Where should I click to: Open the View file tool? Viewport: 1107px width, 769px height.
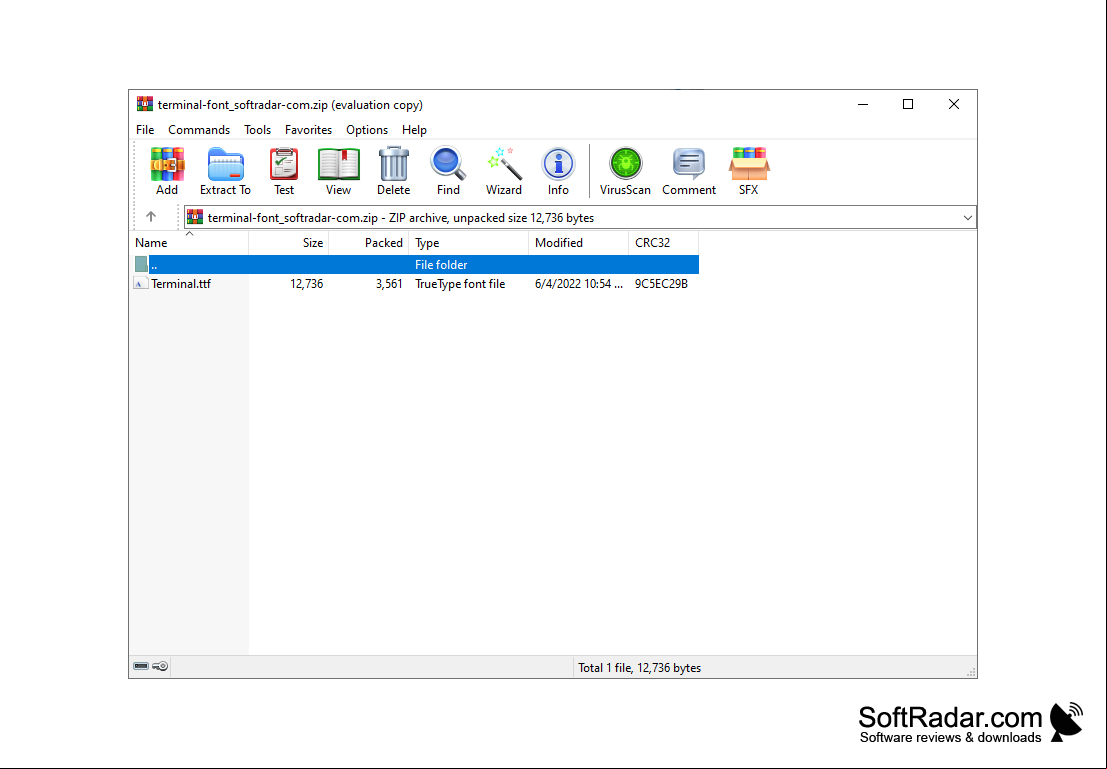point(338,164)
